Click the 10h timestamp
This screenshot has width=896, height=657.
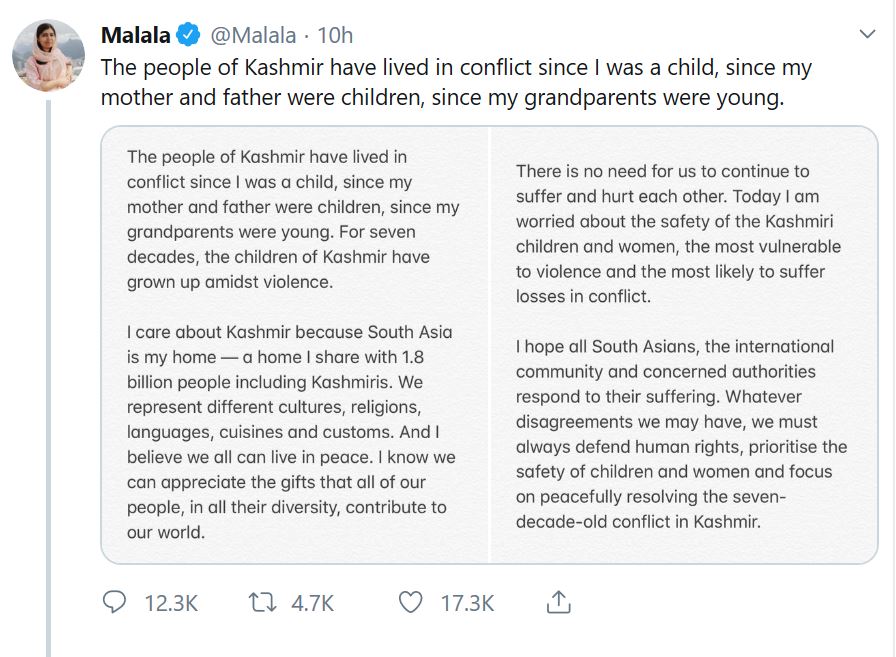335,36
